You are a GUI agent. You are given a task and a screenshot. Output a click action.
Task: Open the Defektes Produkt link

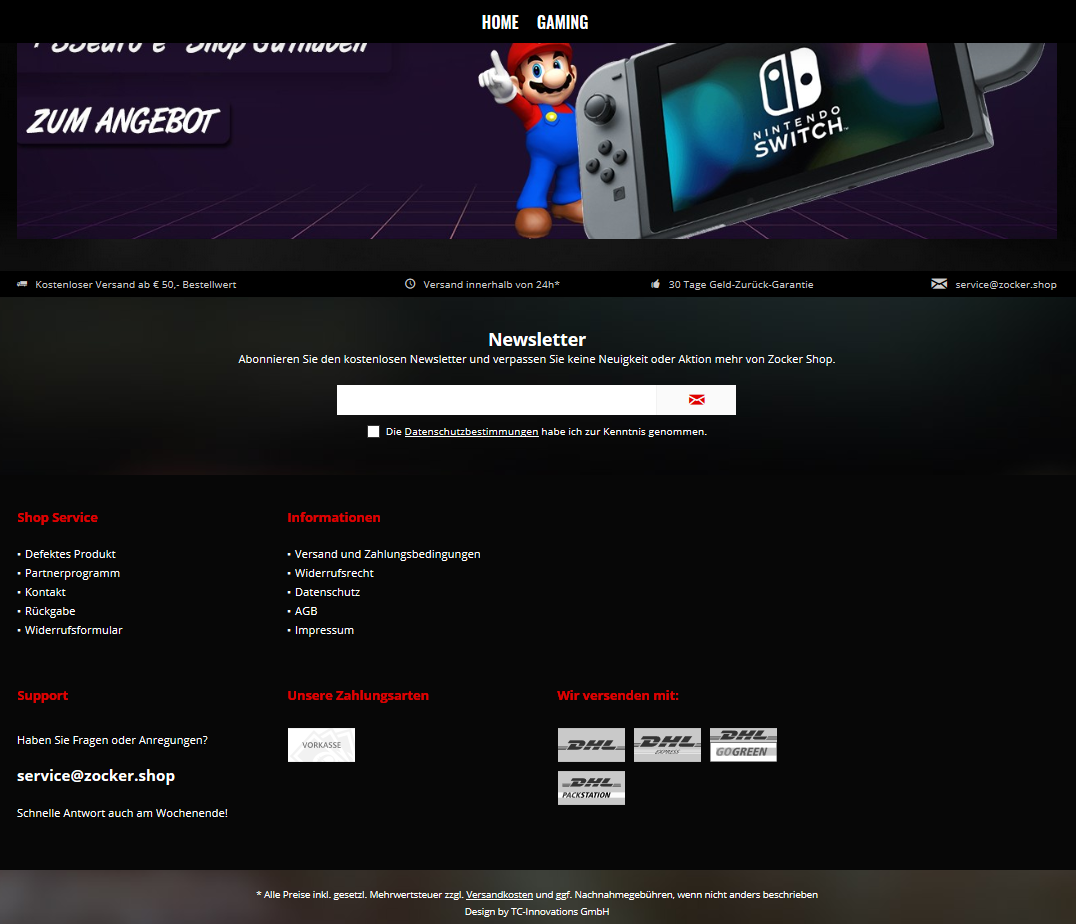(70, 554)
